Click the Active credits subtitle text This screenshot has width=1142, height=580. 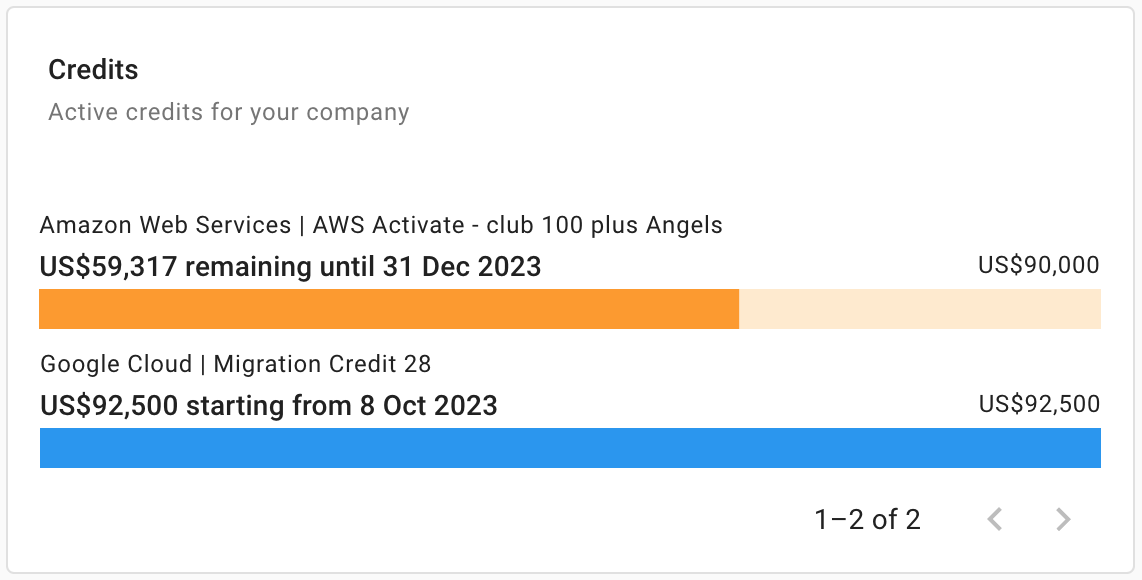228,111
